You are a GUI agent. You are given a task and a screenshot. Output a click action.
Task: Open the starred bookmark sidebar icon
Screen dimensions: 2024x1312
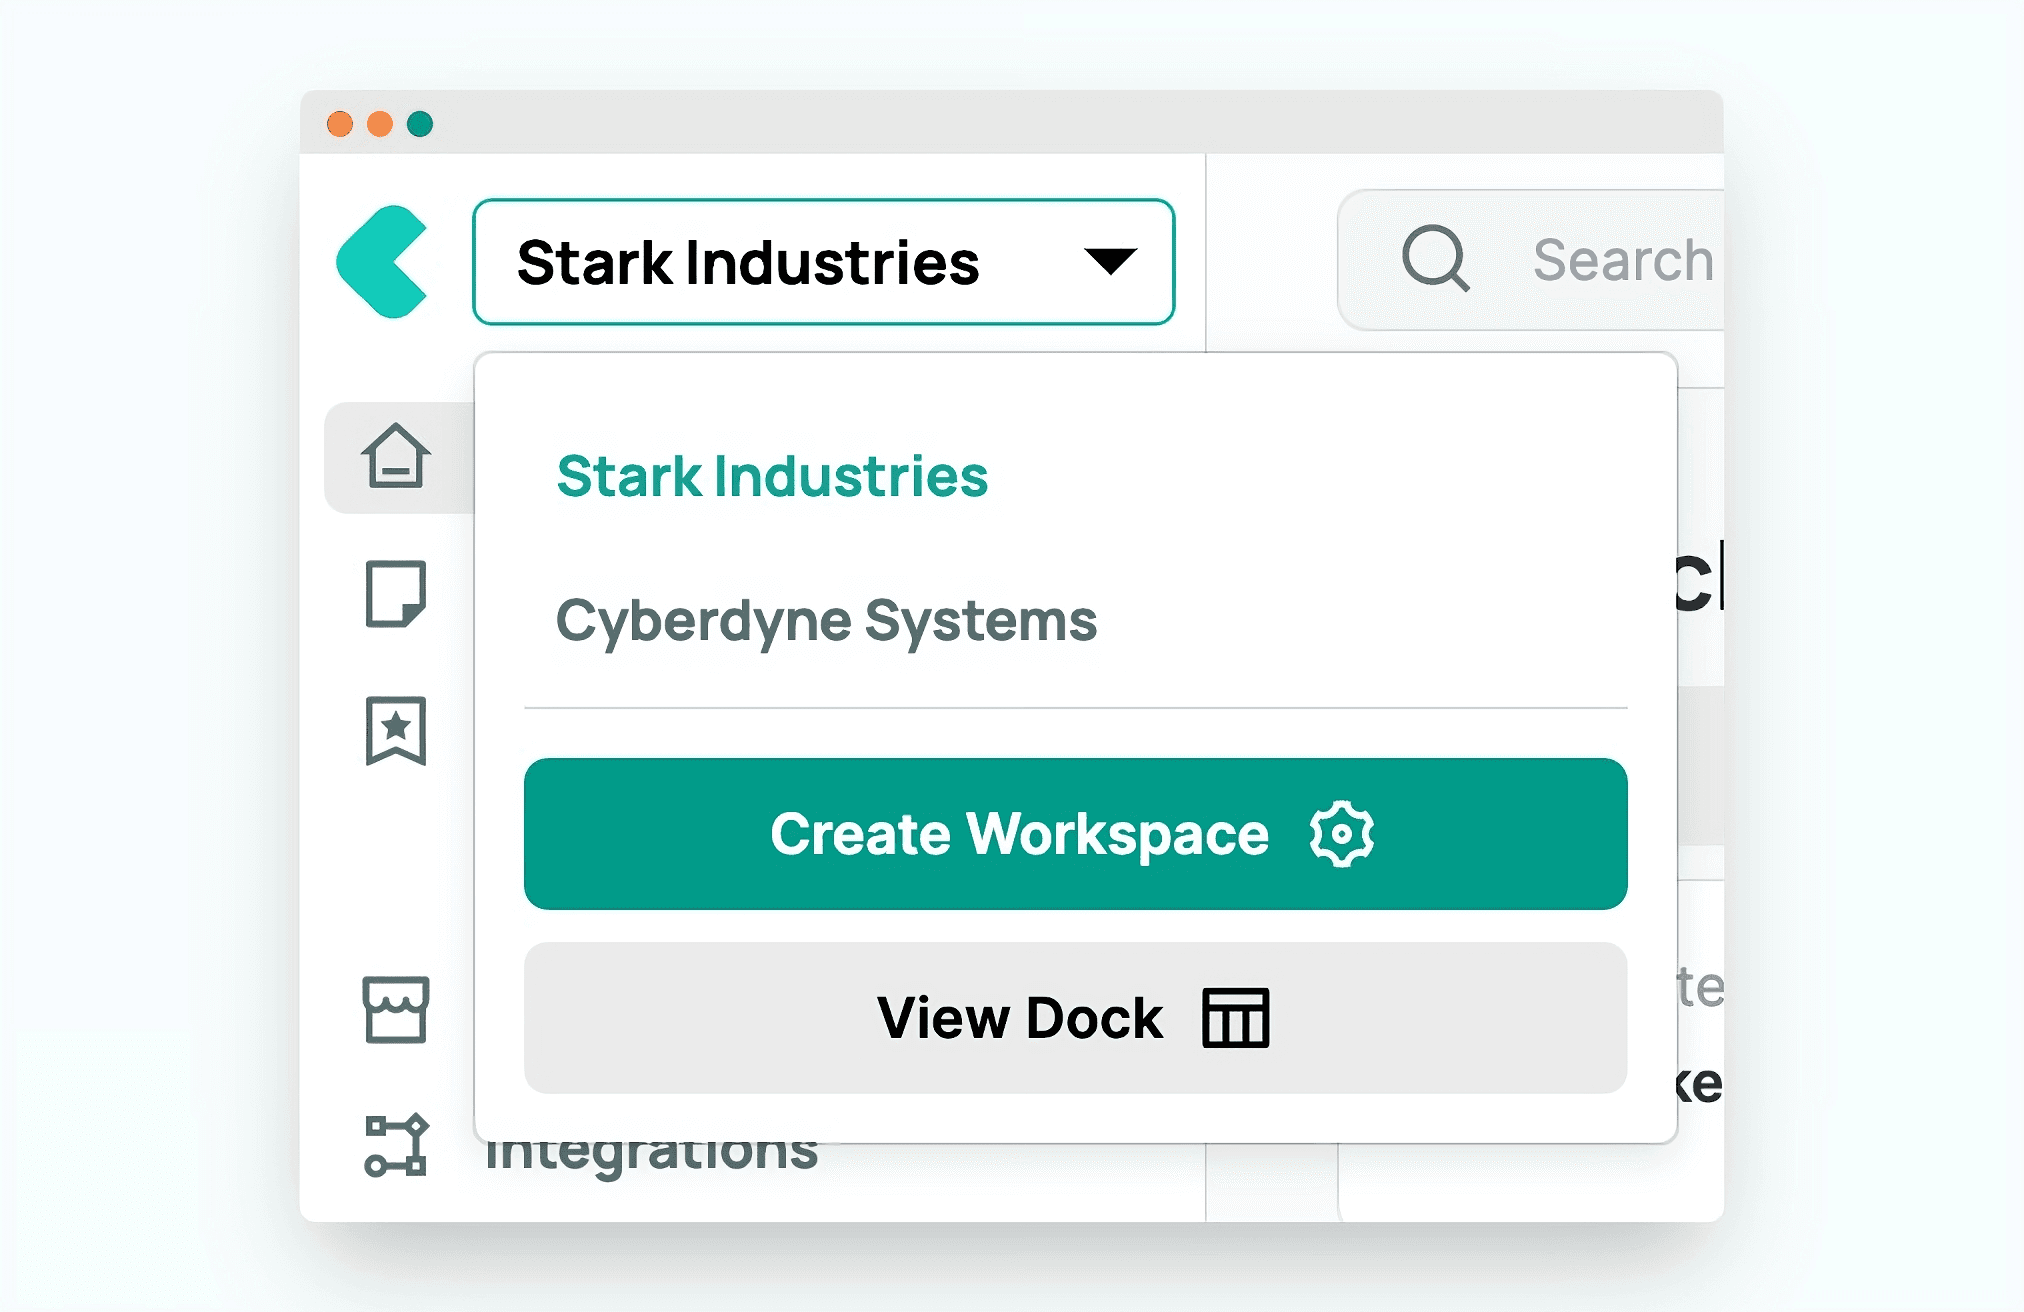click(x=396, y=730)
